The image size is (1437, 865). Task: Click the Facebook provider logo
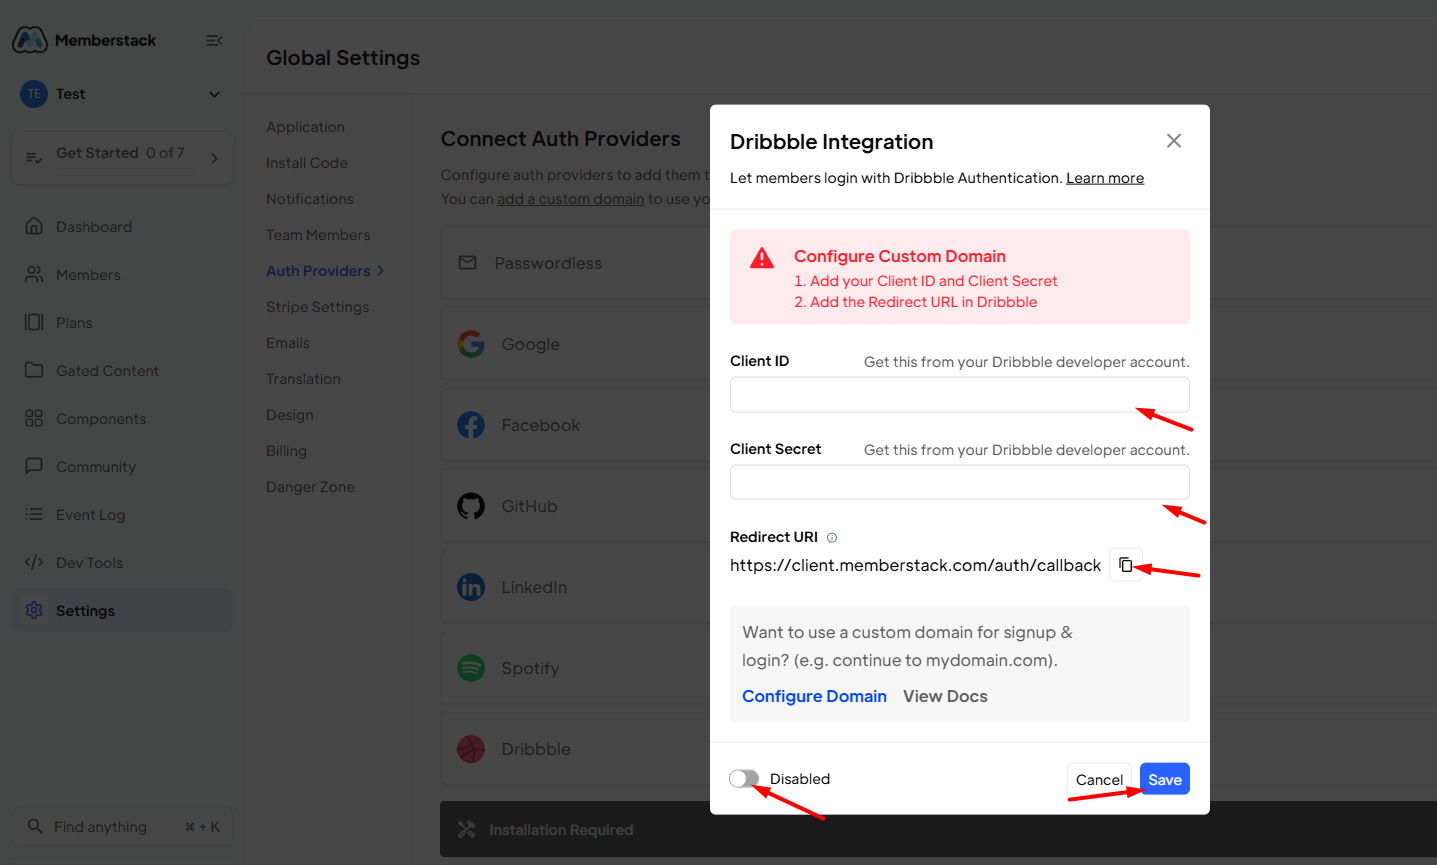(471, 425)
